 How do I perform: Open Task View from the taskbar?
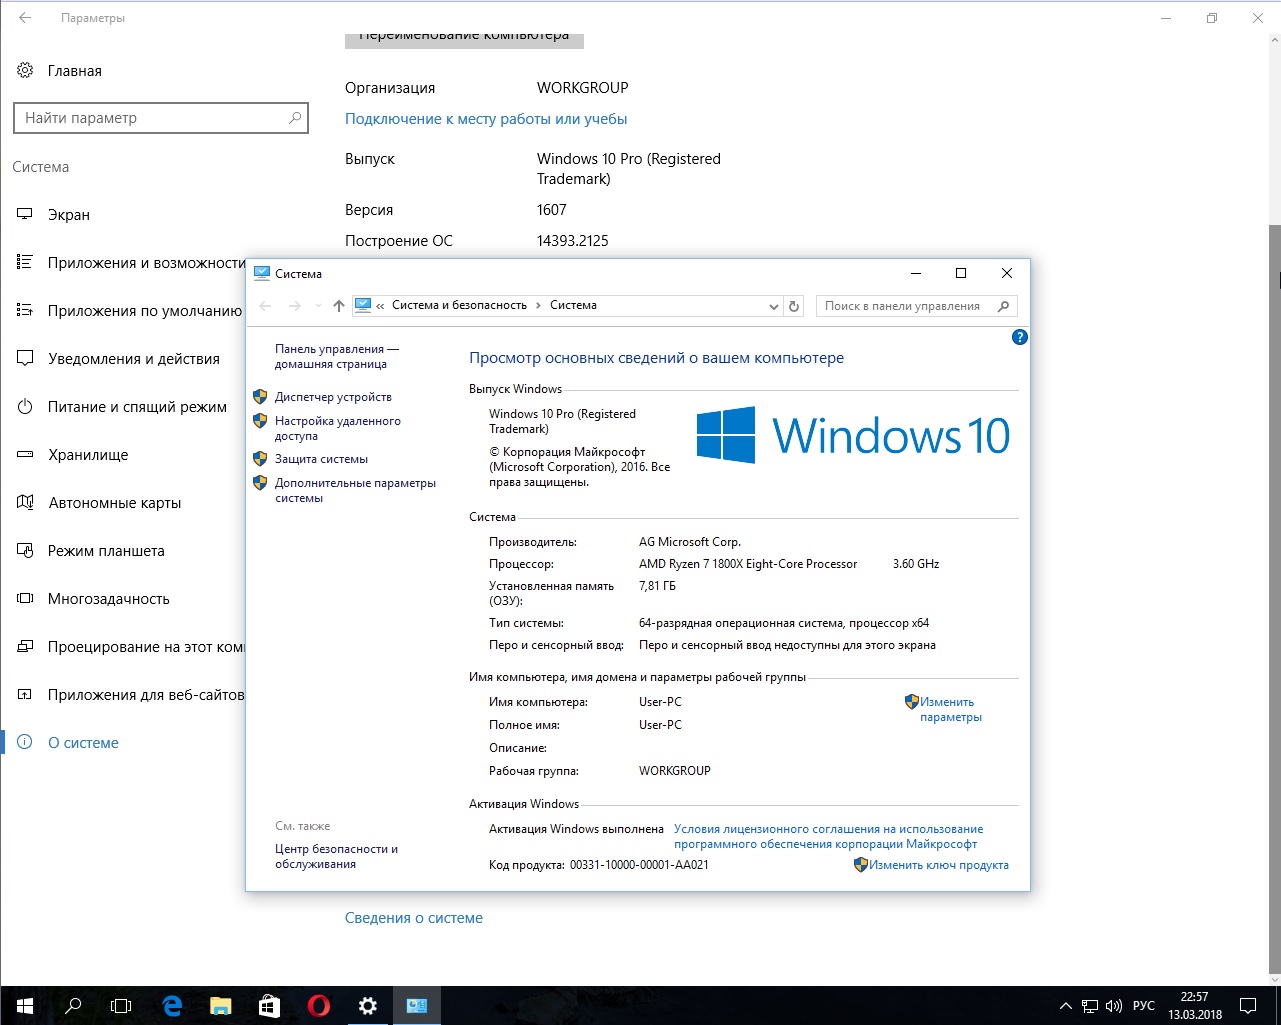tap(121, 1005)
